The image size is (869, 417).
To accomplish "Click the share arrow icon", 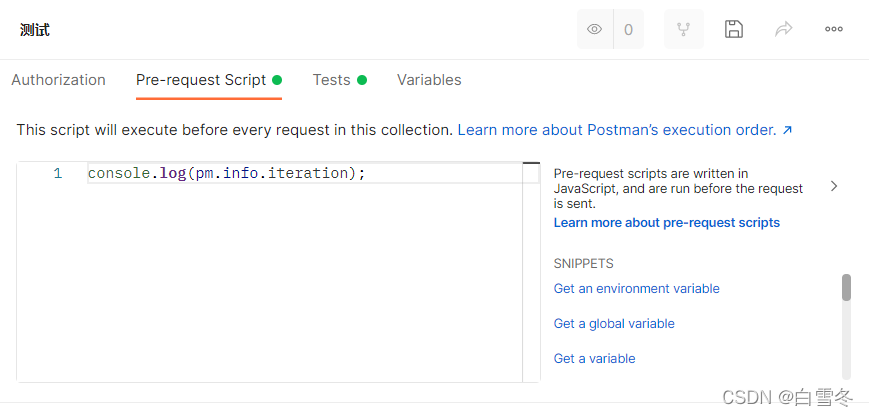I will click(784, 30).
